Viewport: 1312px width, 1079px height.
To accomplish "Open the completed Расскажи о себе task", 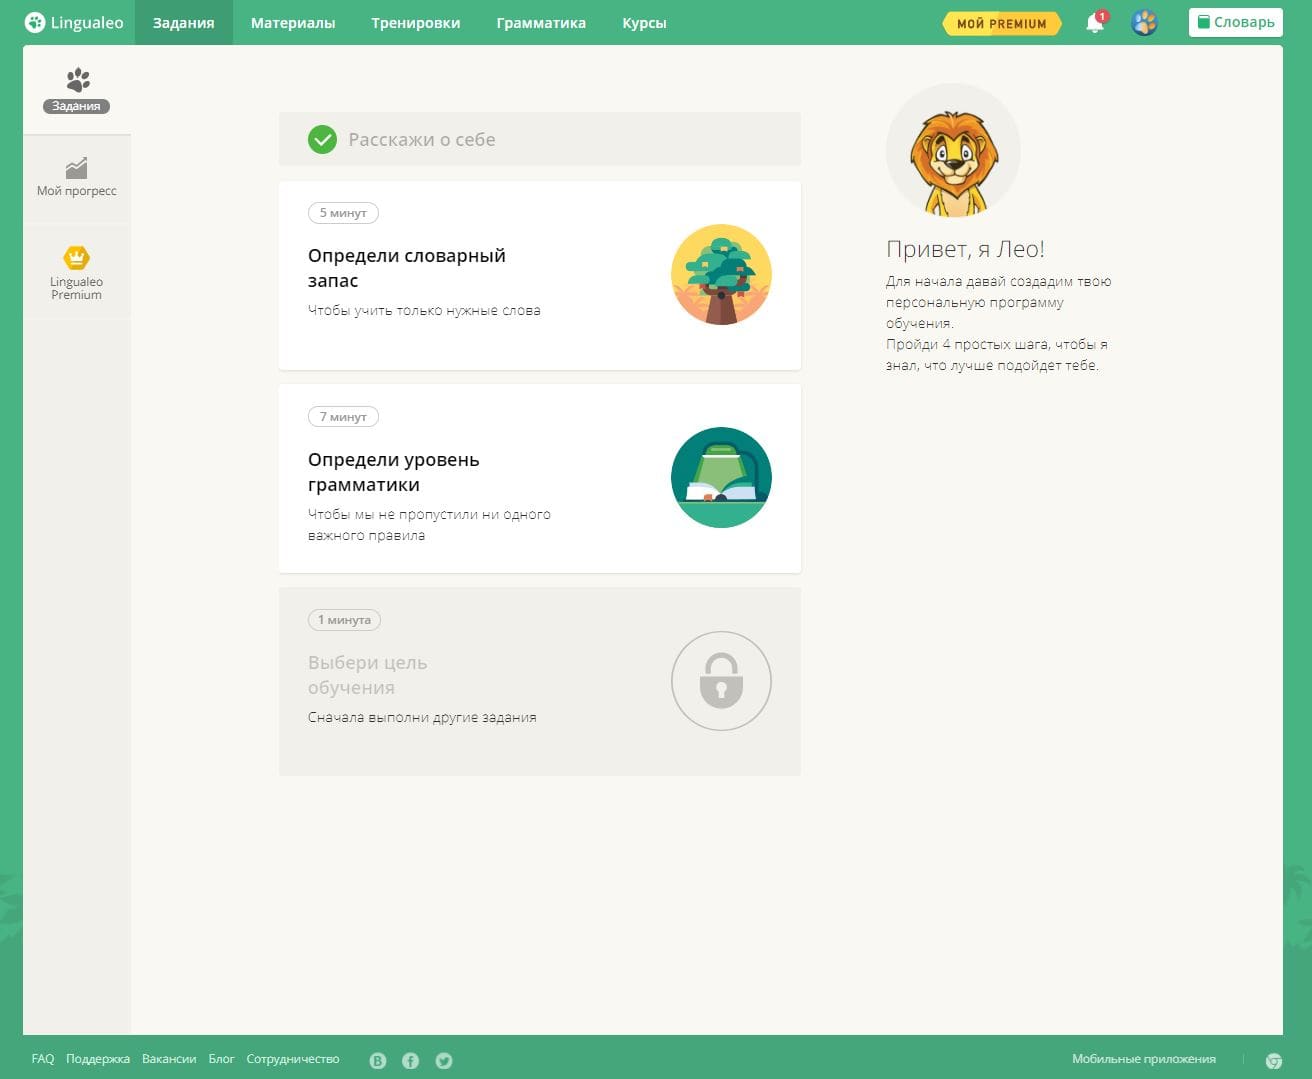I will 540,139.
